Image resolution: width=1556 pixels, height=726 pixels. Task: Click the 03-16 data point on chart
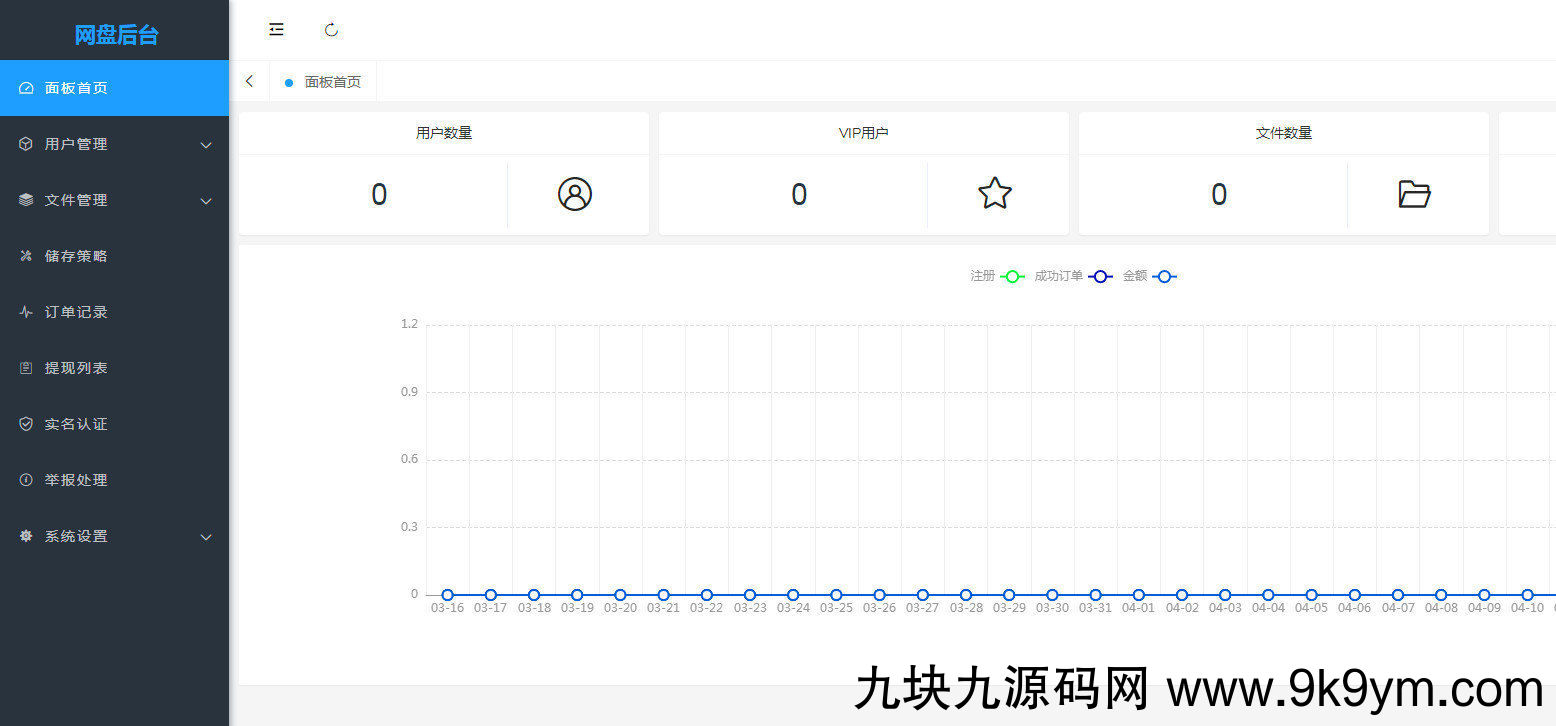point(447,595)
